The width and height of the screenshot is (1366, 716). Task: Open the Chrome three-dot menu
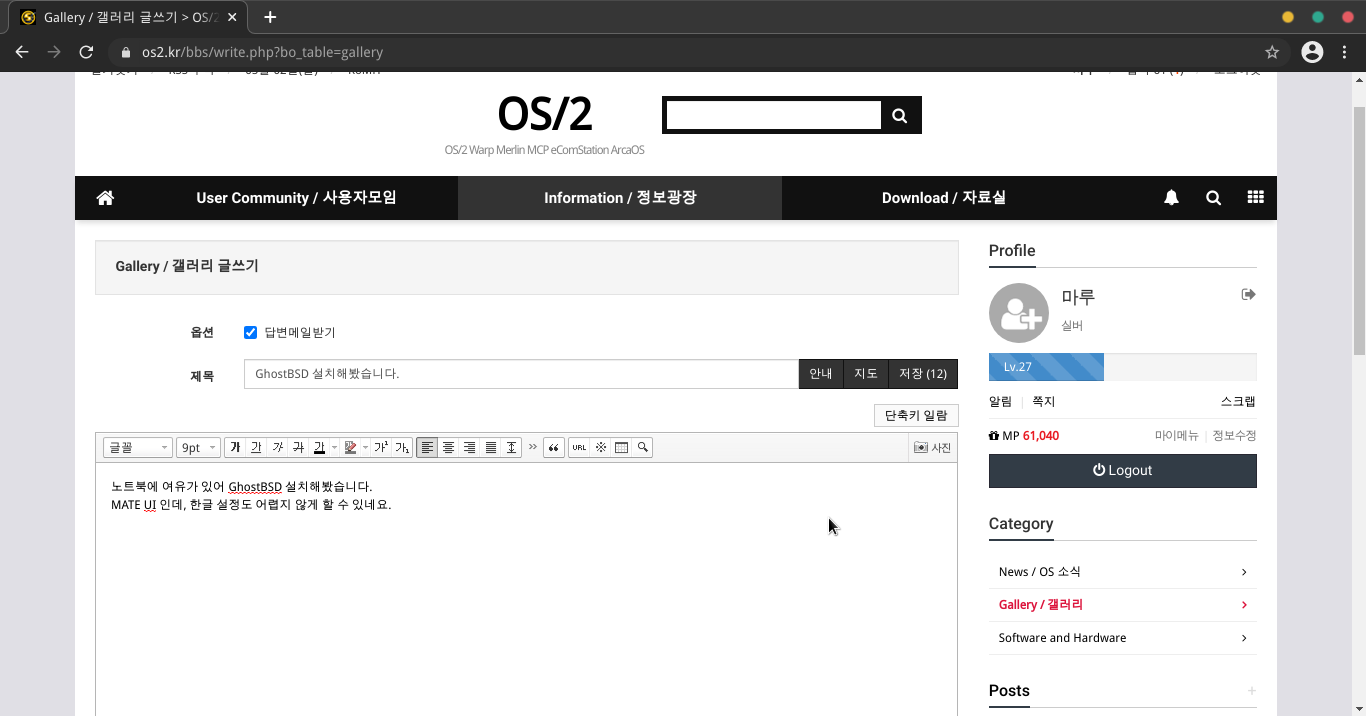pos(1344,52)
